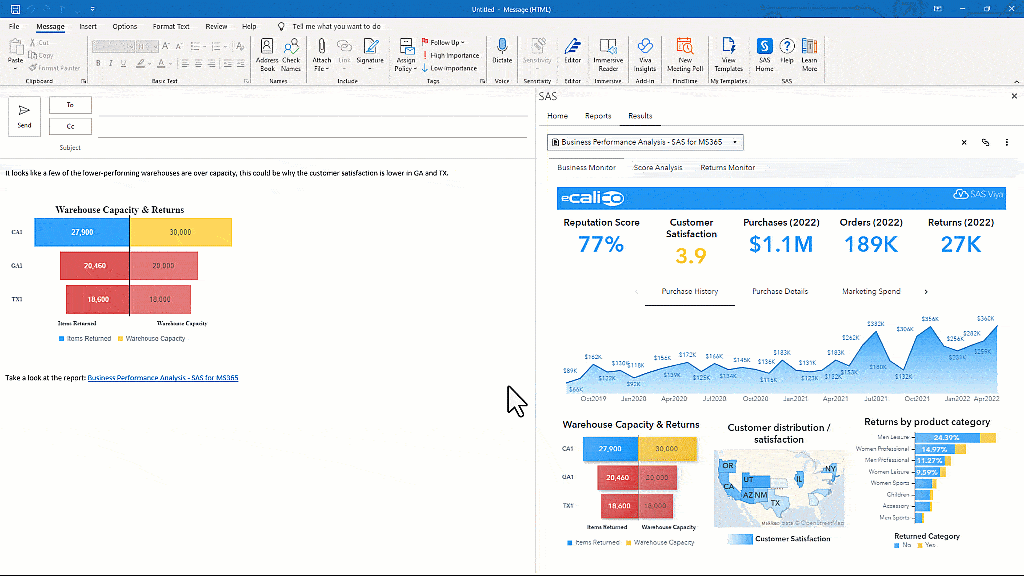This screenshot has width=1024, height=576.
Task: Click the copy link icon beside report
Action: pyautogui.click(x=985, y=142)
